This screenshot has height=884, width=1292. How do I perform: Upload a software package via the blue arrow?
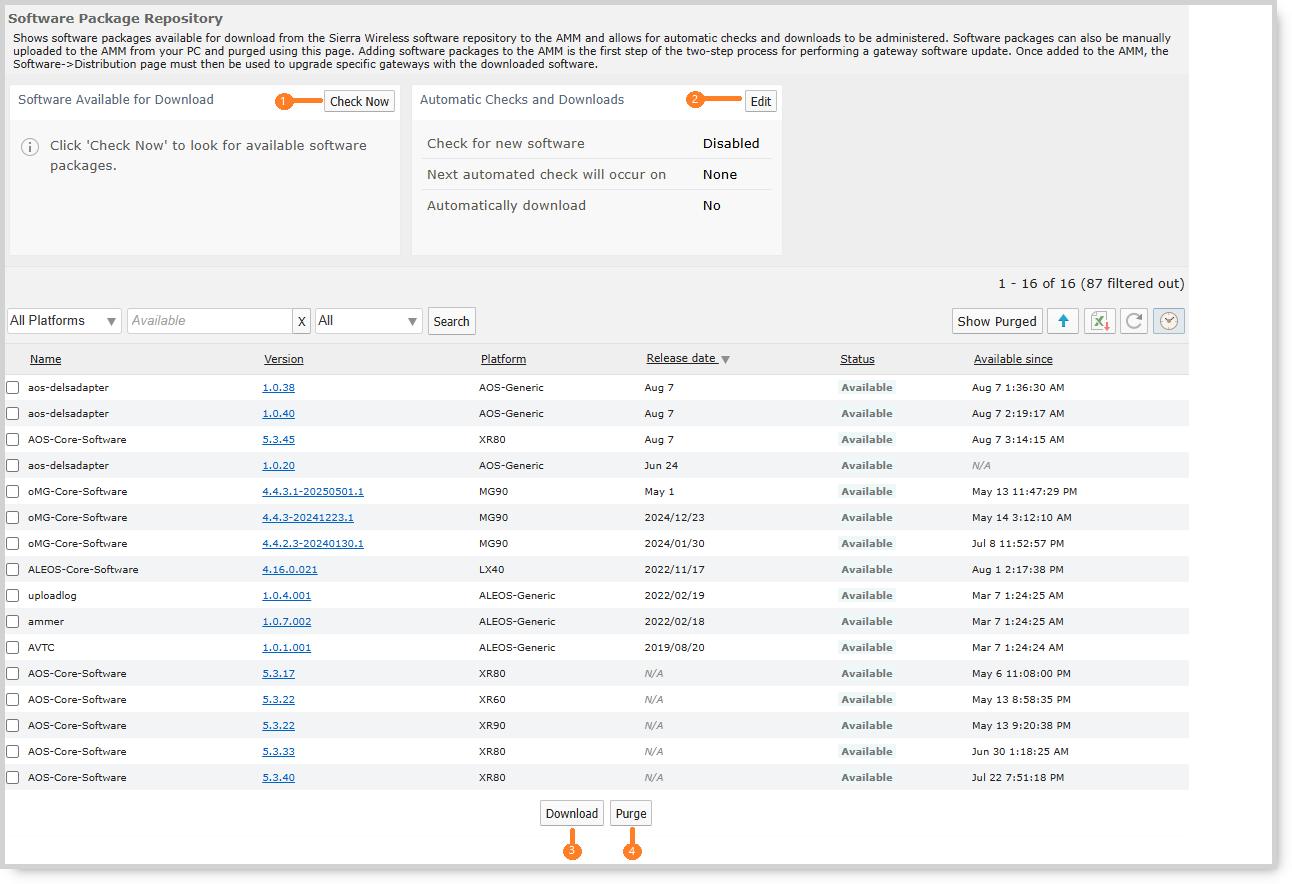1063,321
